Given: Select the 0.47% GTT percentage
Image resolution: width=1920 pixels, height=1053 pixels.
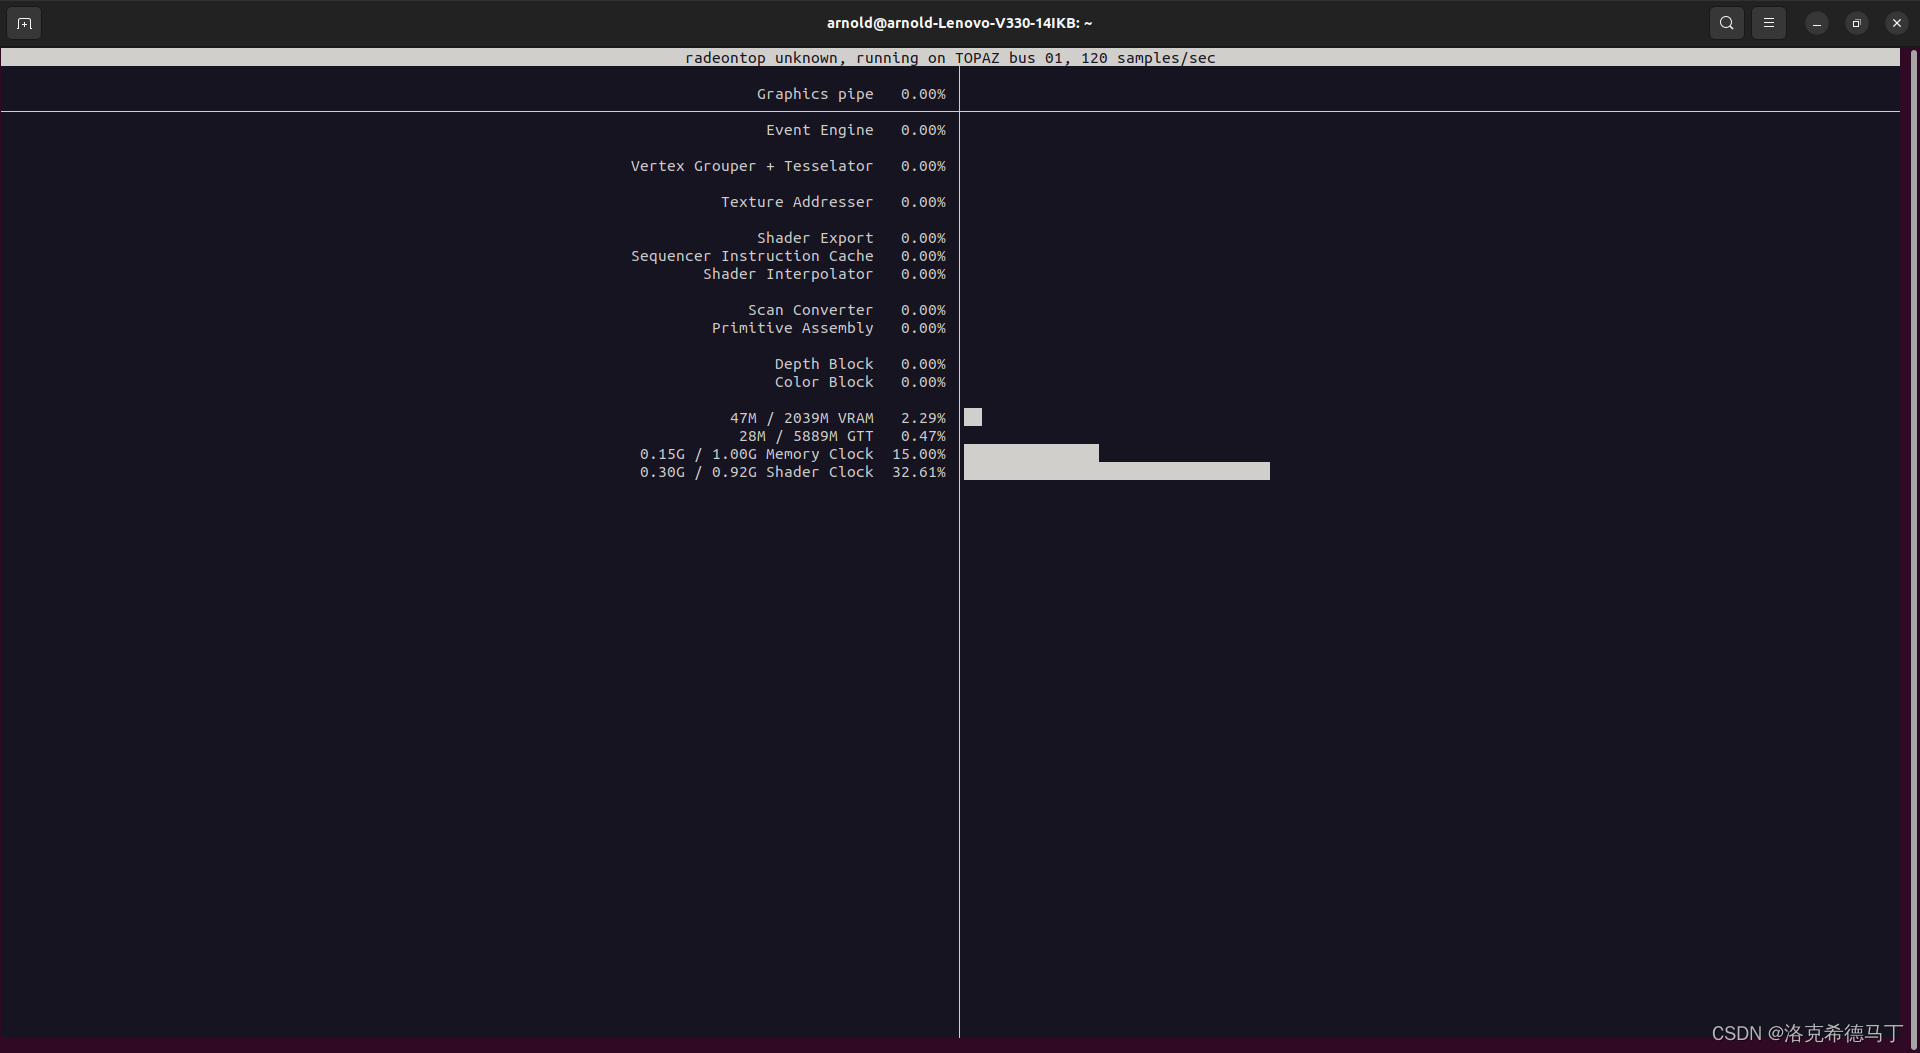Looking at the screenshot, I should point(923,436).
